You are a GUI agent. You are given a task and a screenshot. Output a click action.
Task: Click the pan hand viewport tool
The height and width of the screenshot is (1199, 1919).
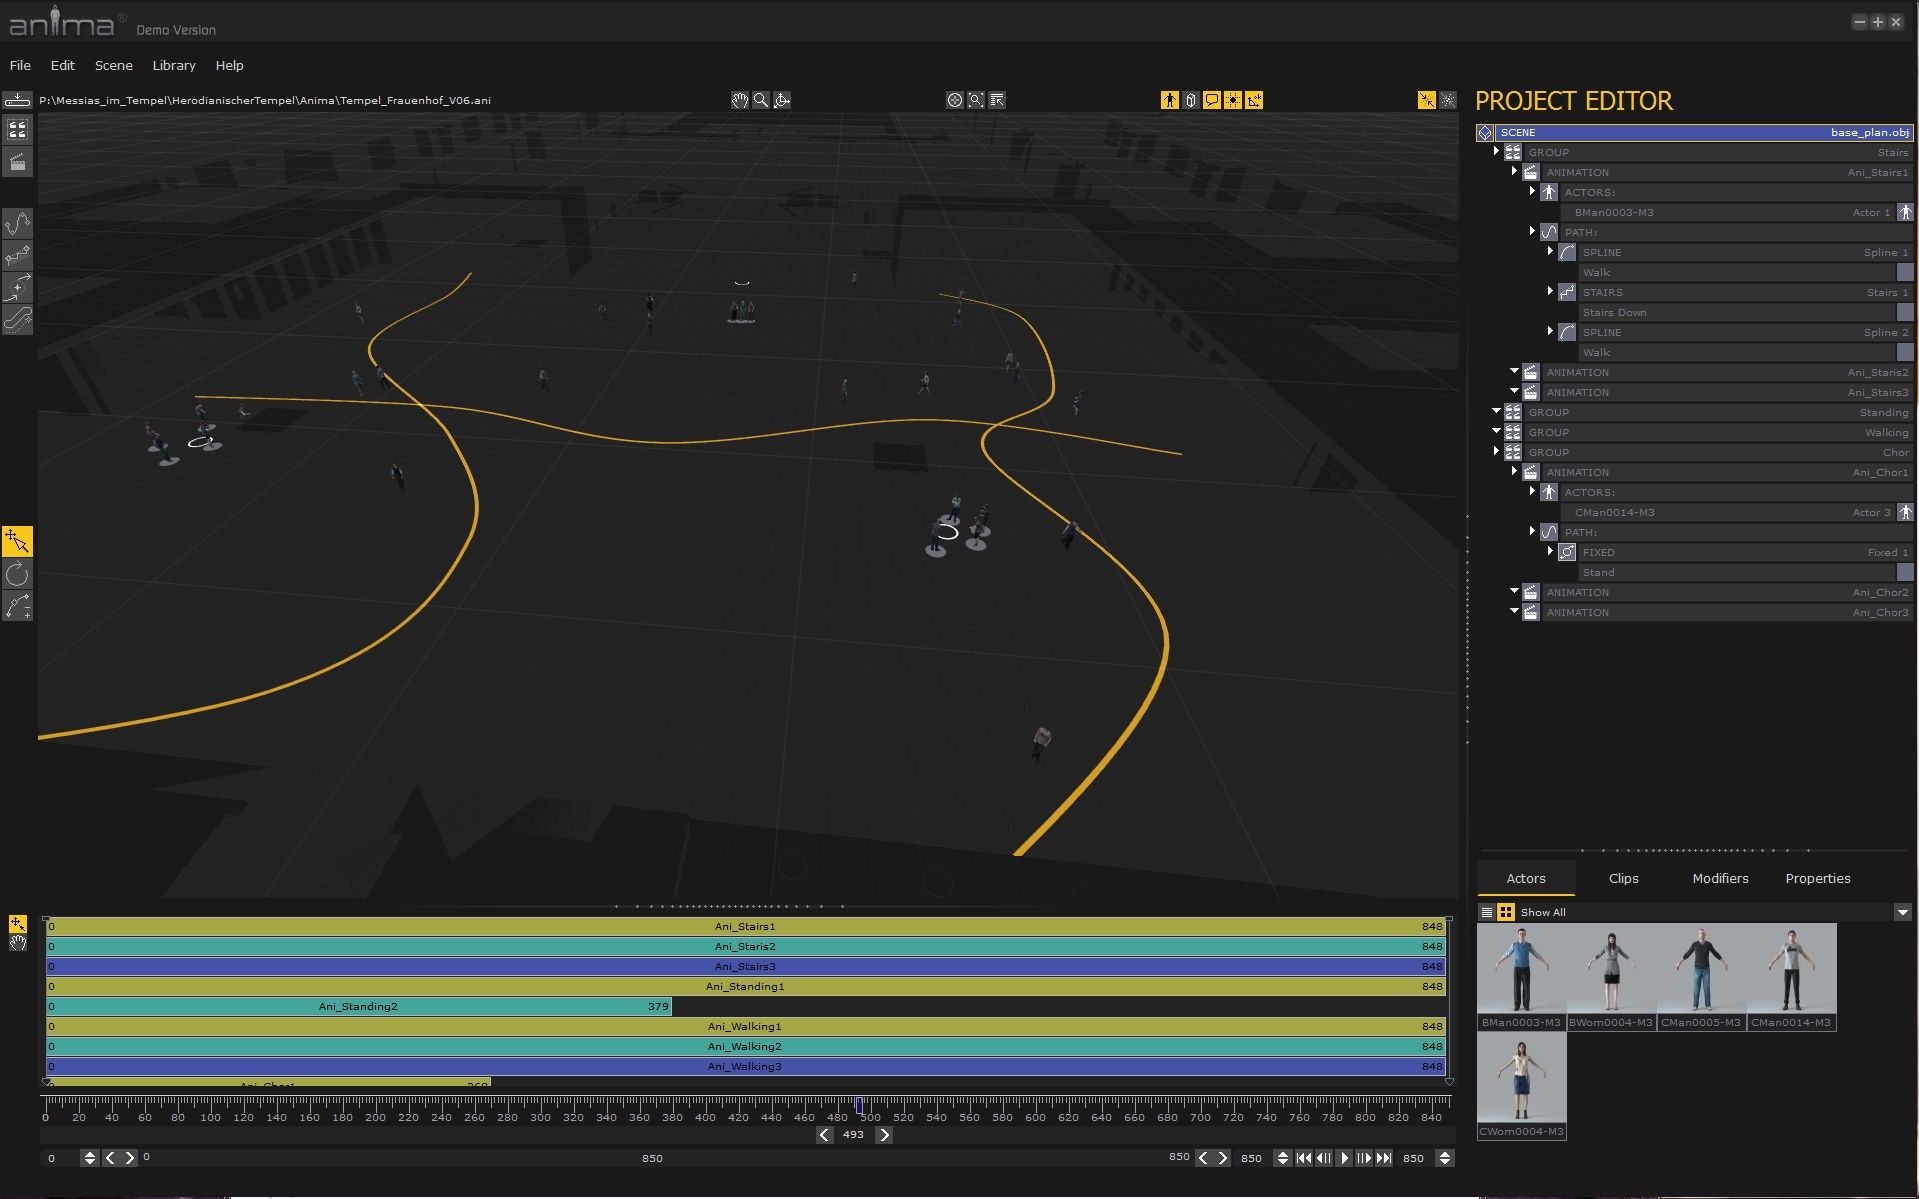coord(739,100)
